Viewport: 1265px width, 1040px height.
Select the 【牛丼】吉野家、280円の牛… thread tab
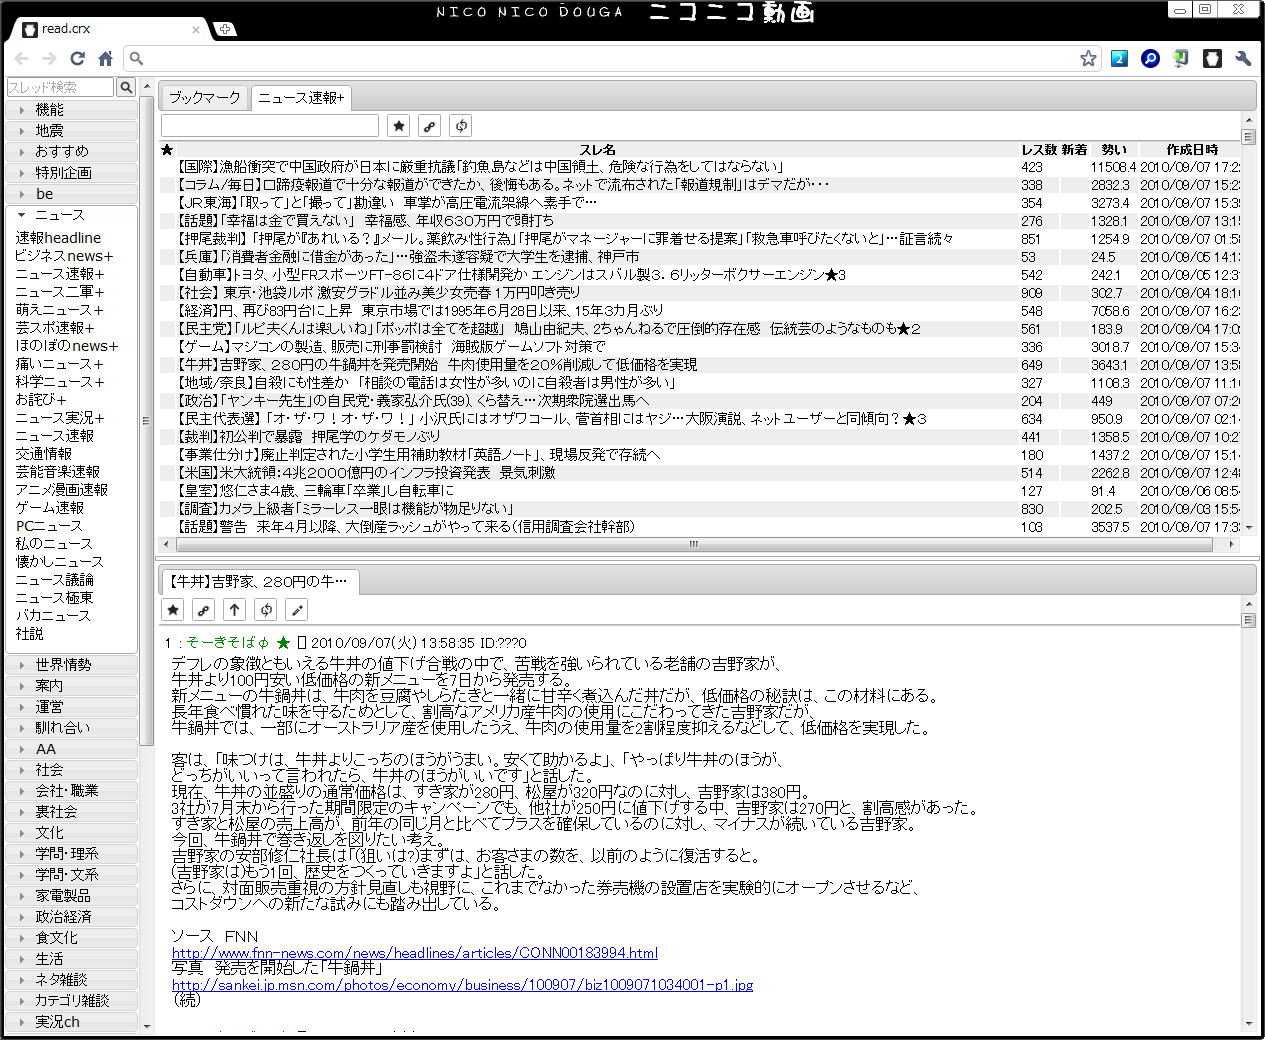[259, 581]
